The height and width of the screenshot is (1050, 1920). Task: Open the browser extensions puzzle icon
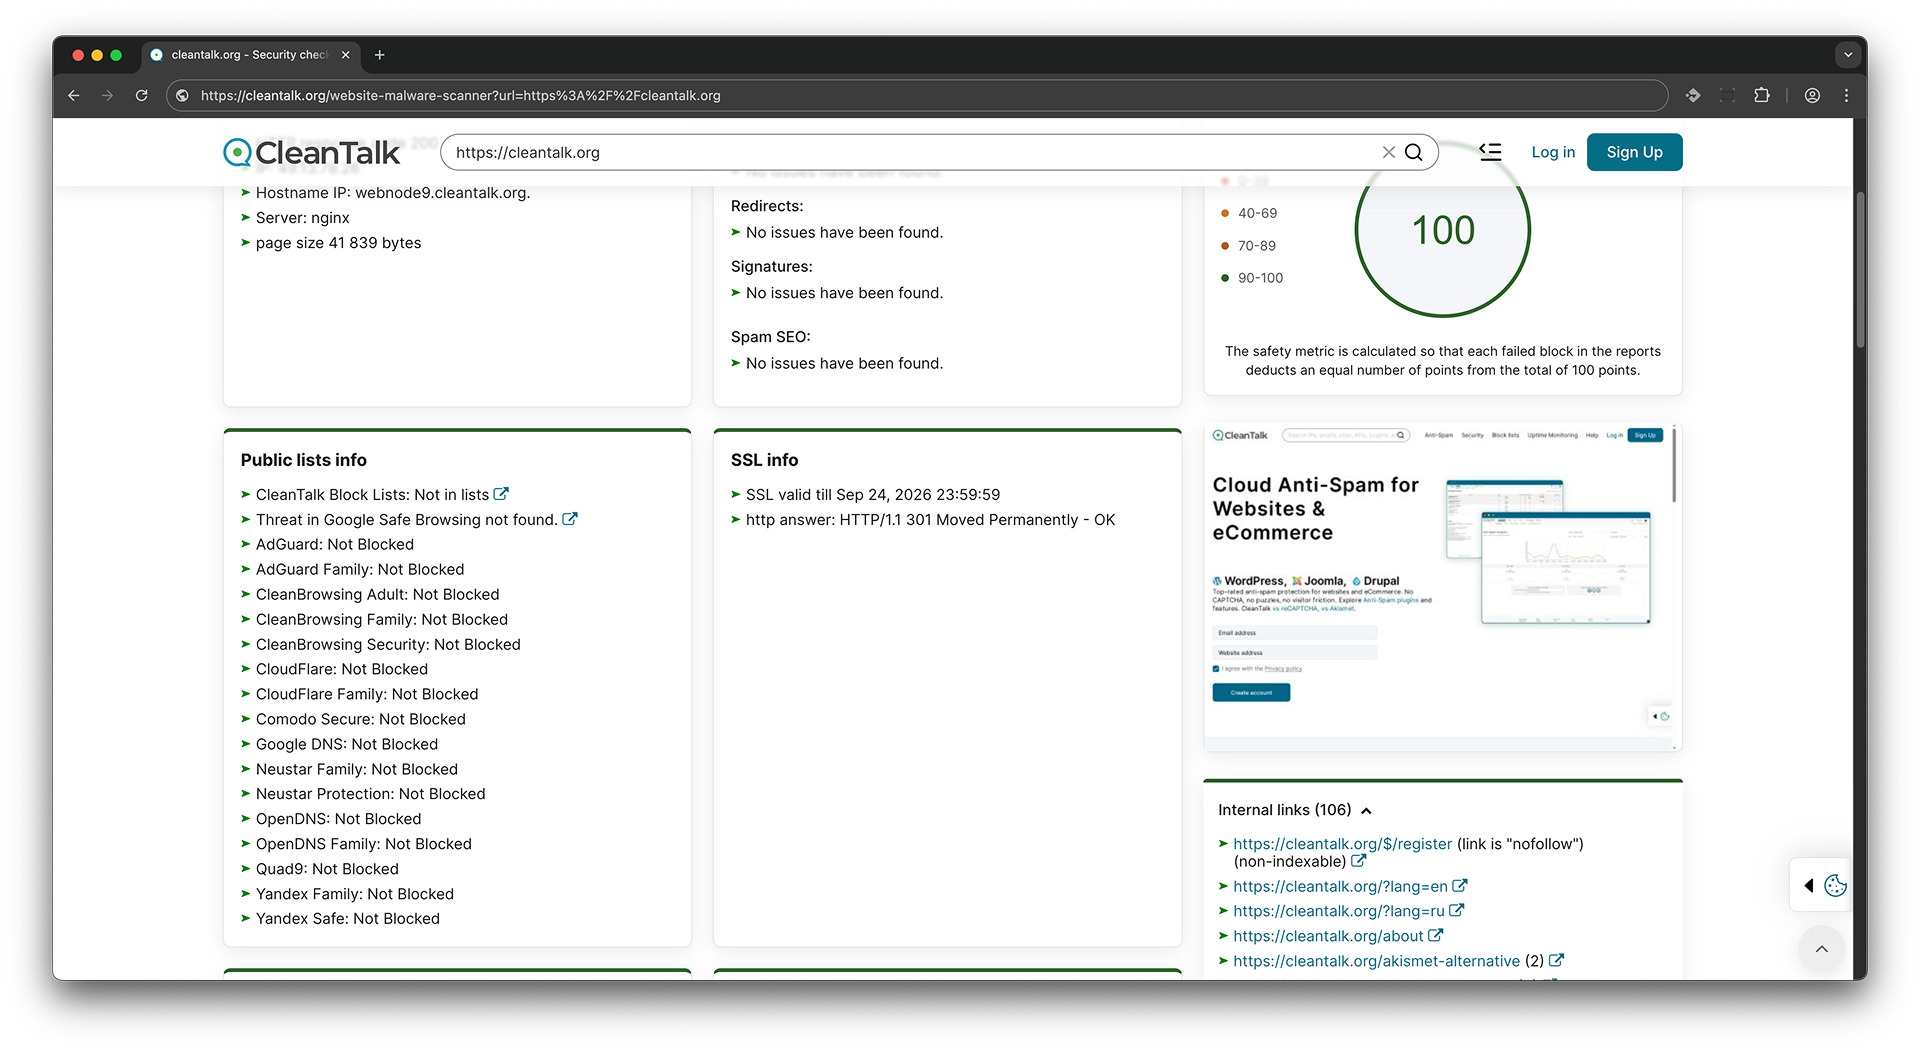click(1762, 95)
